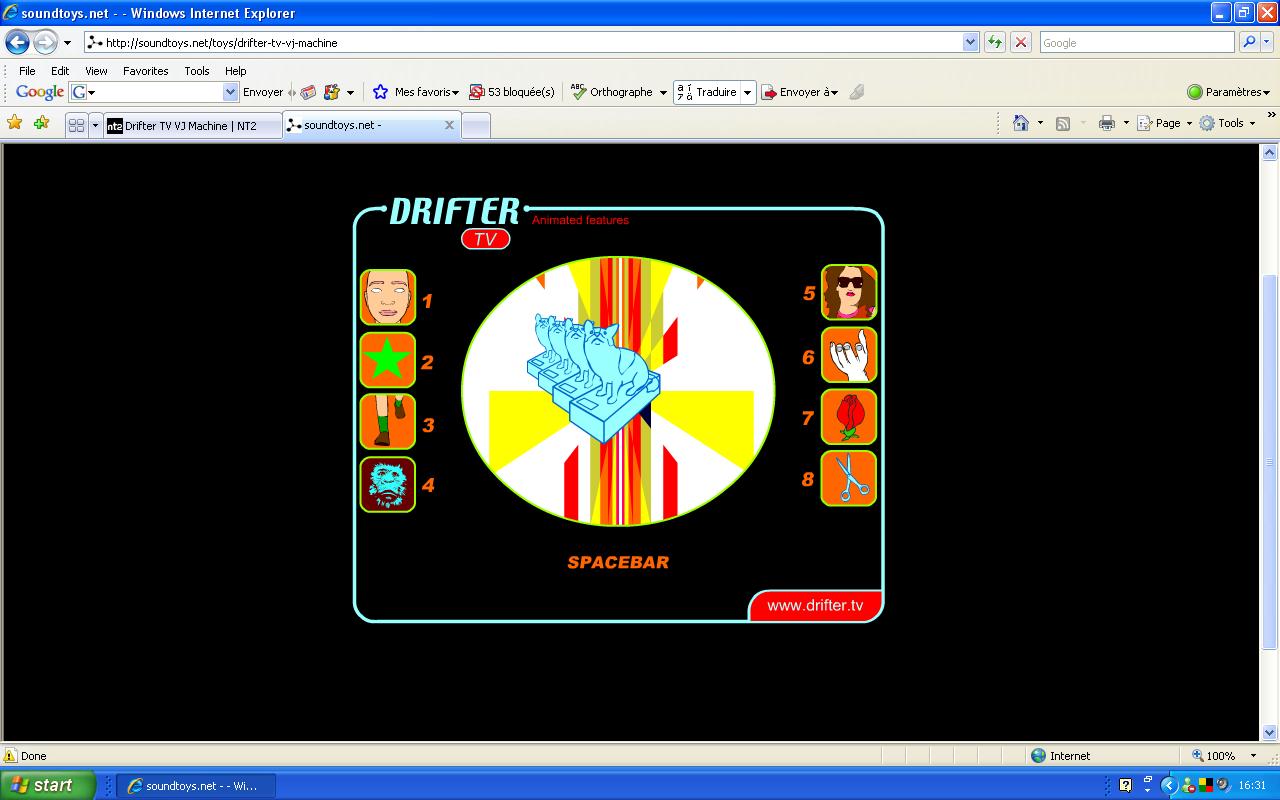Open a new blank tab
This screenshot has width=1280, height=800.
476,126
